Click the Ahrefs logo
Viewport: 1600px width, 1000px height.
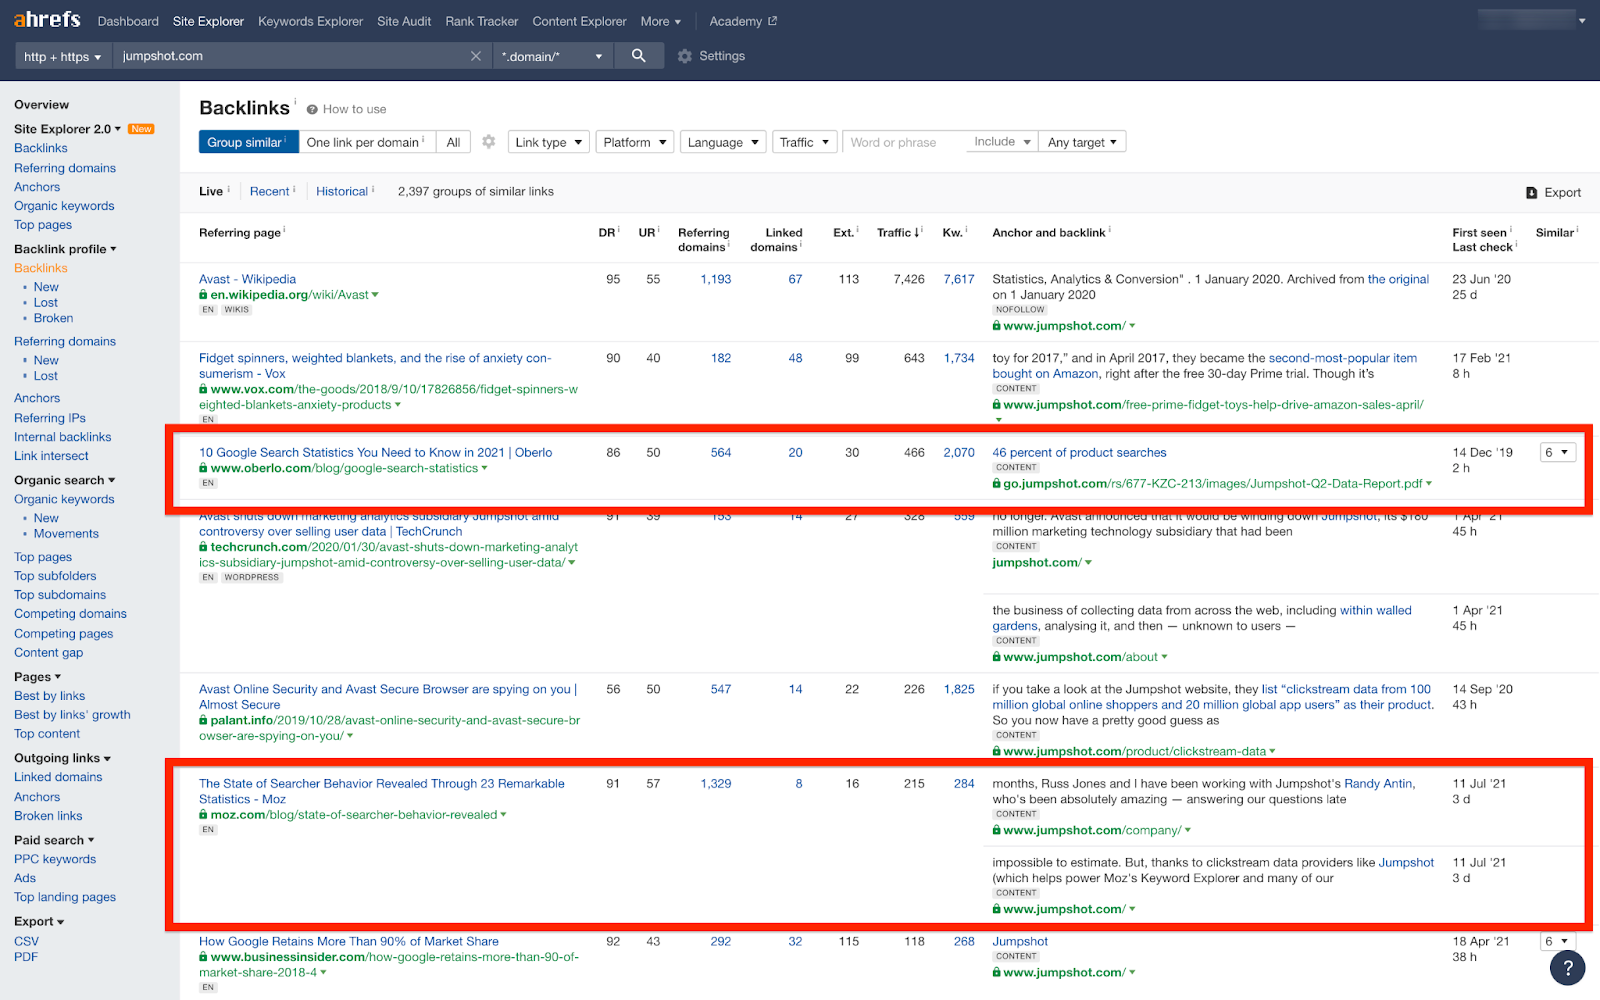point(47,20)
